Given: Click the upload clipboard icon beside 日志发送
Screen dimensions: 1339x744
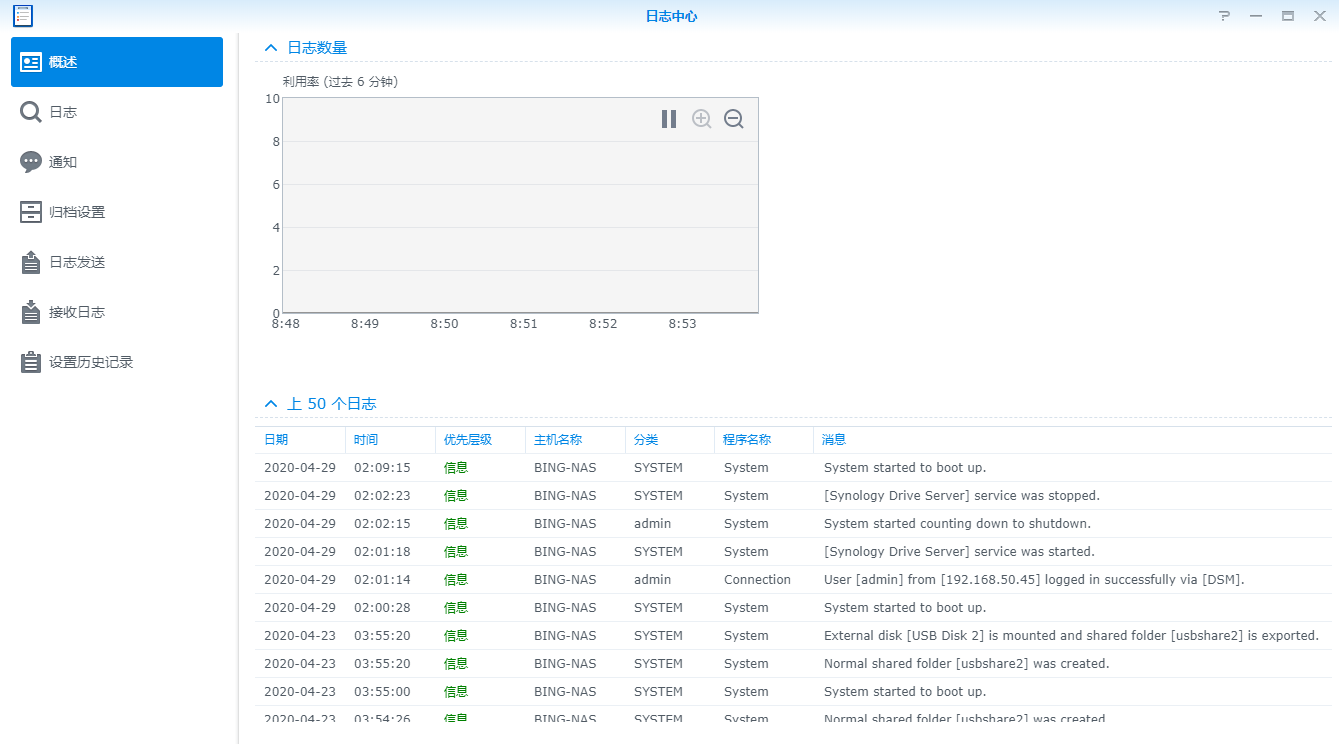Looking at the screenshot, I should click(31, 262).
